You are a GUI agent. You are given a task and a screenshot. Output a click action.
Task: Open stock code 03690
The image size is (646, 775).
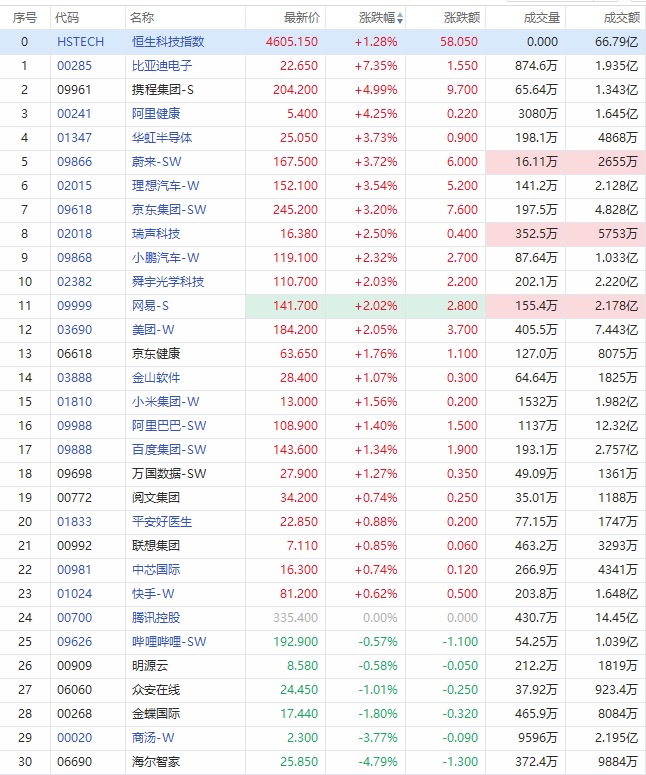[75, 330]
